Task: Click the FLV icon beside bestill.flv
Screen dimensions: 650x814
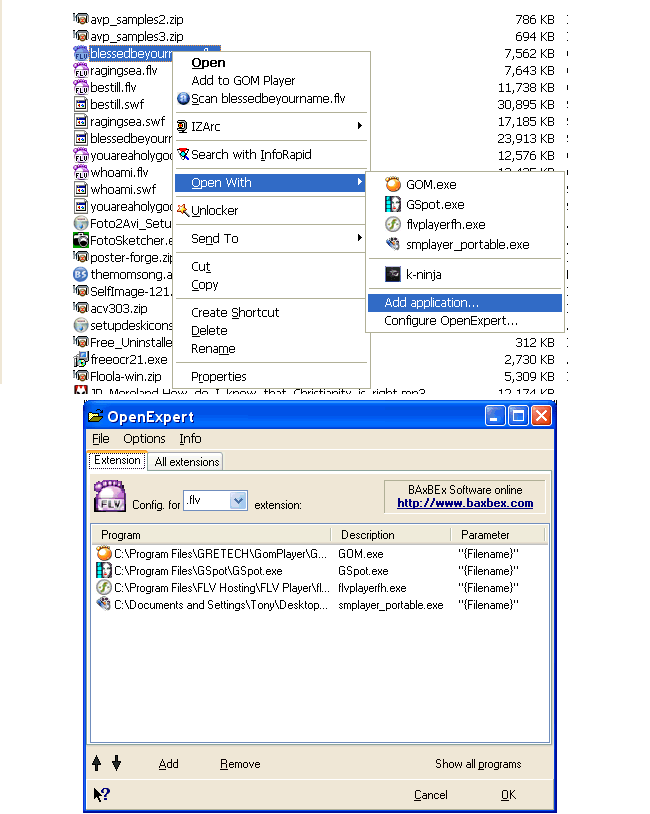Action: click(x=81, y=87)
